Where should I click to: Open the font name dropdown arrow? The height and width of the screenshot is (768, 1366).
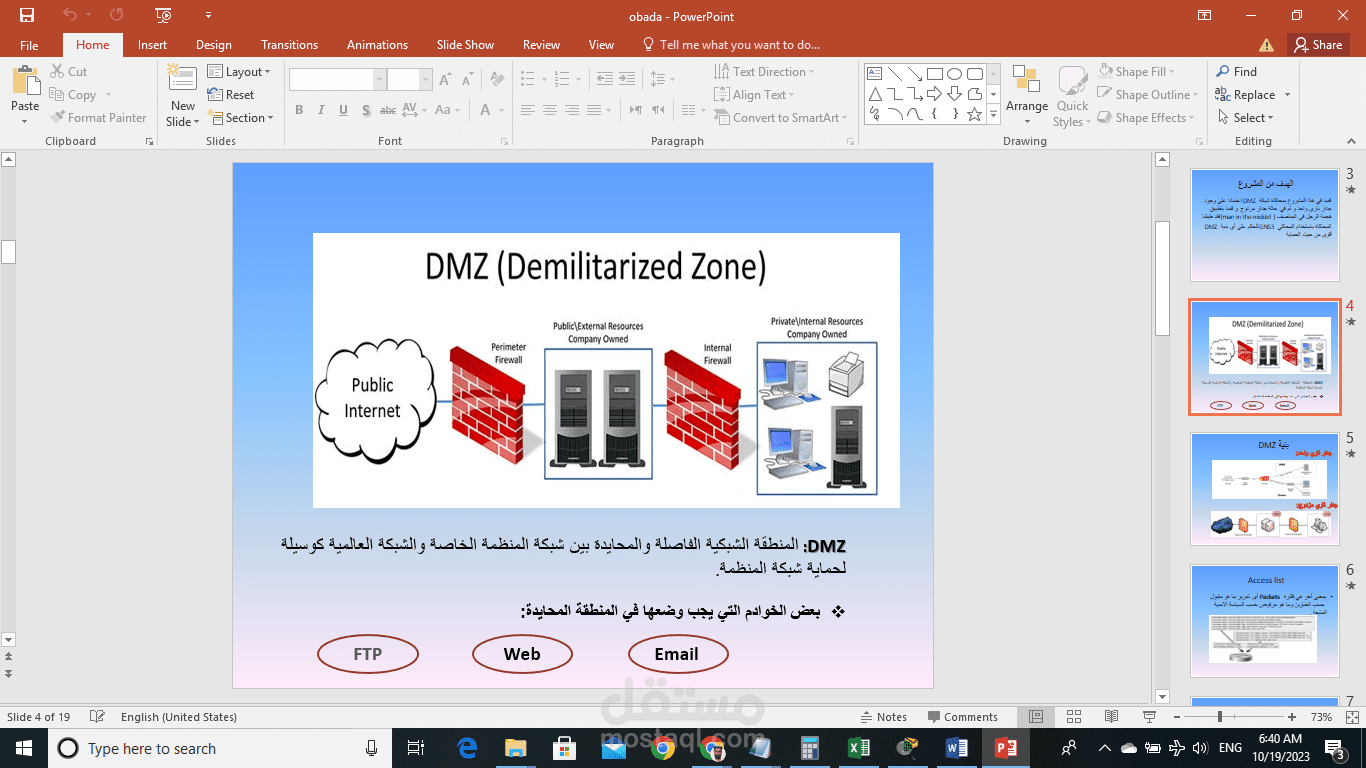(379, 80)
